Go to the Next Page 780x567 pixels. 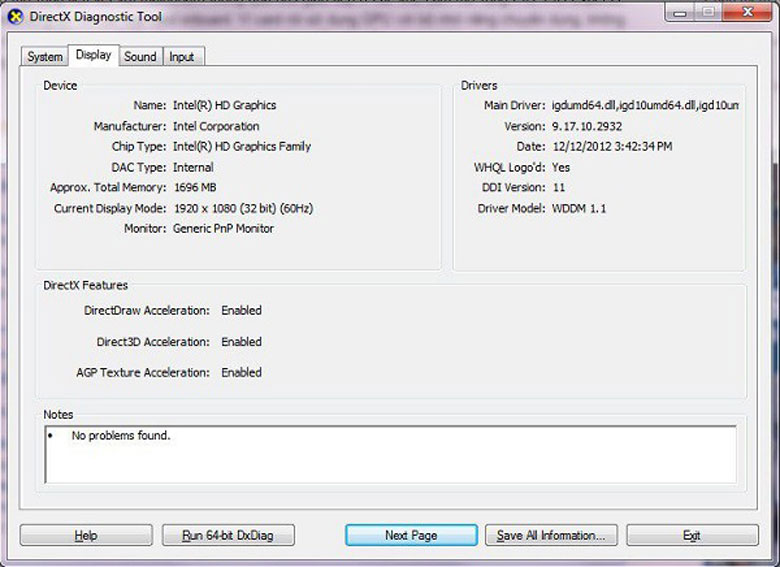pyautogui.click(x=411, y=535)
